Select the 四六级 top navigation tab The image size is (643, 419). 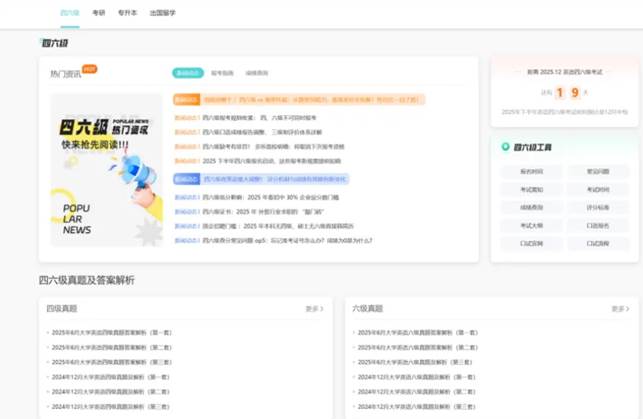(x=69, y=13)
